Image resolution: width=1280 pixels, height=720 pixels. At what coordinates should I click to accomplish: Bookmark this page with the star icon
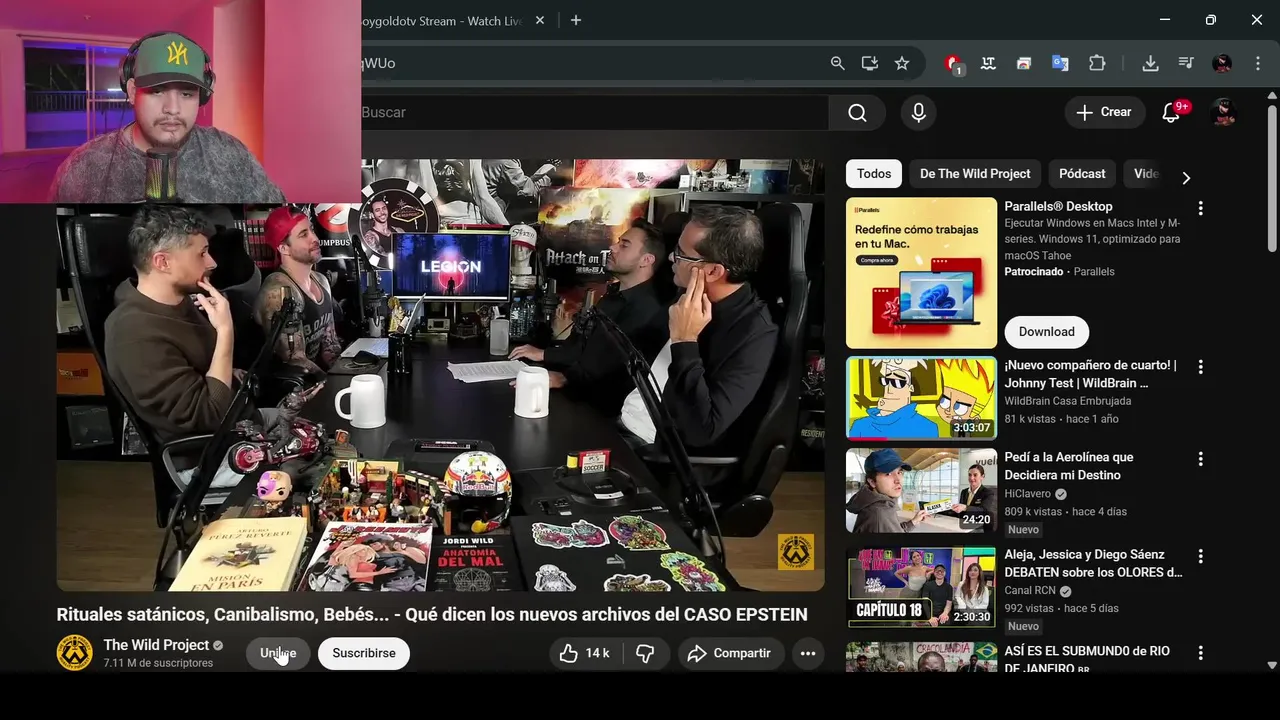(x=902, y=63)
